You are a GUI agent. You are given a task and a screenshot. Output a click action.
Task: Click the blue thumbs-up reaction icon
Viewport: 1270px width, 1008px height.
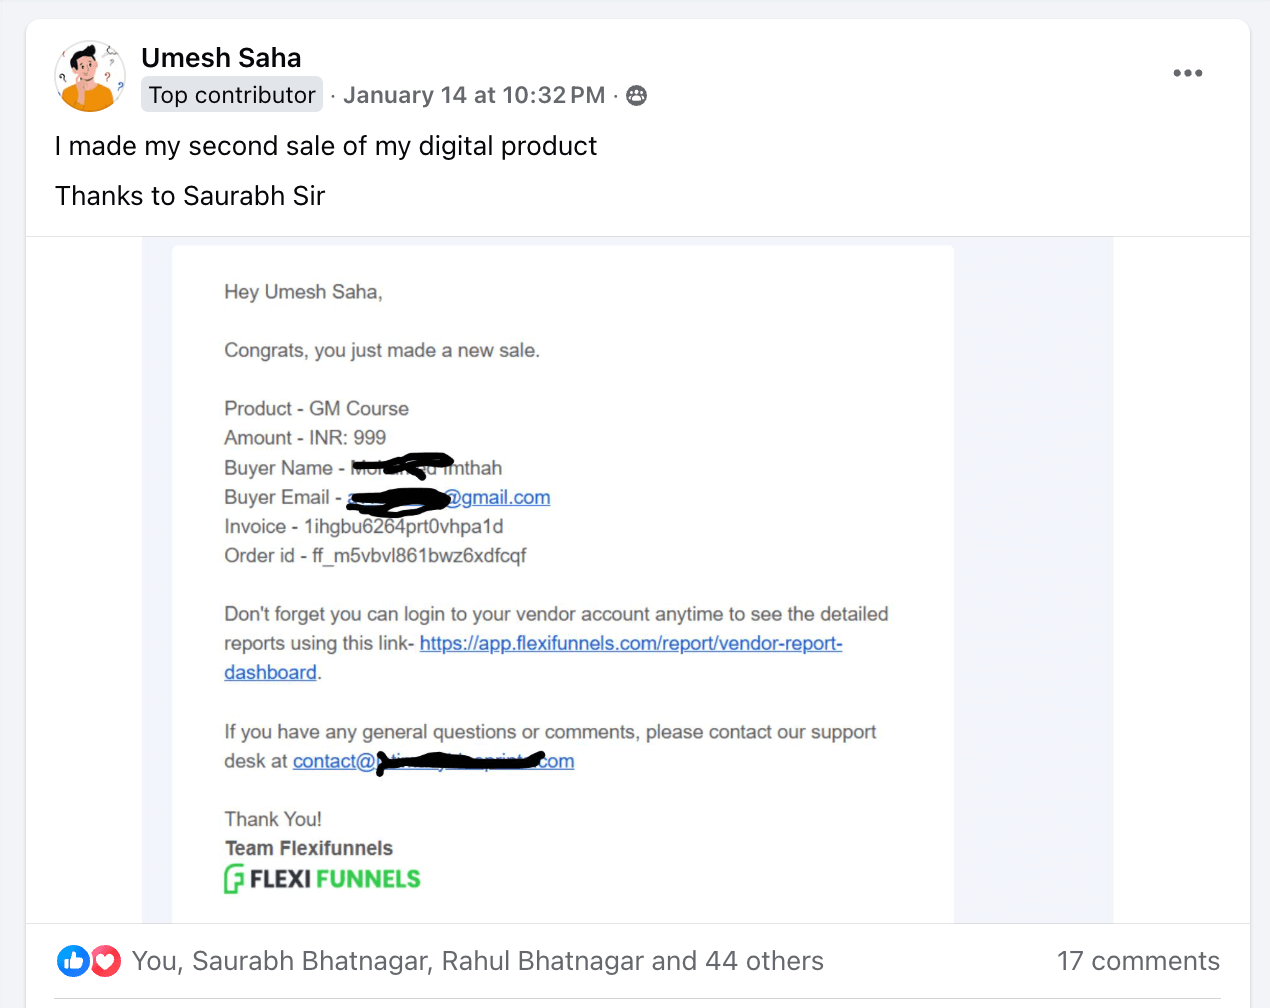(73, 961)
